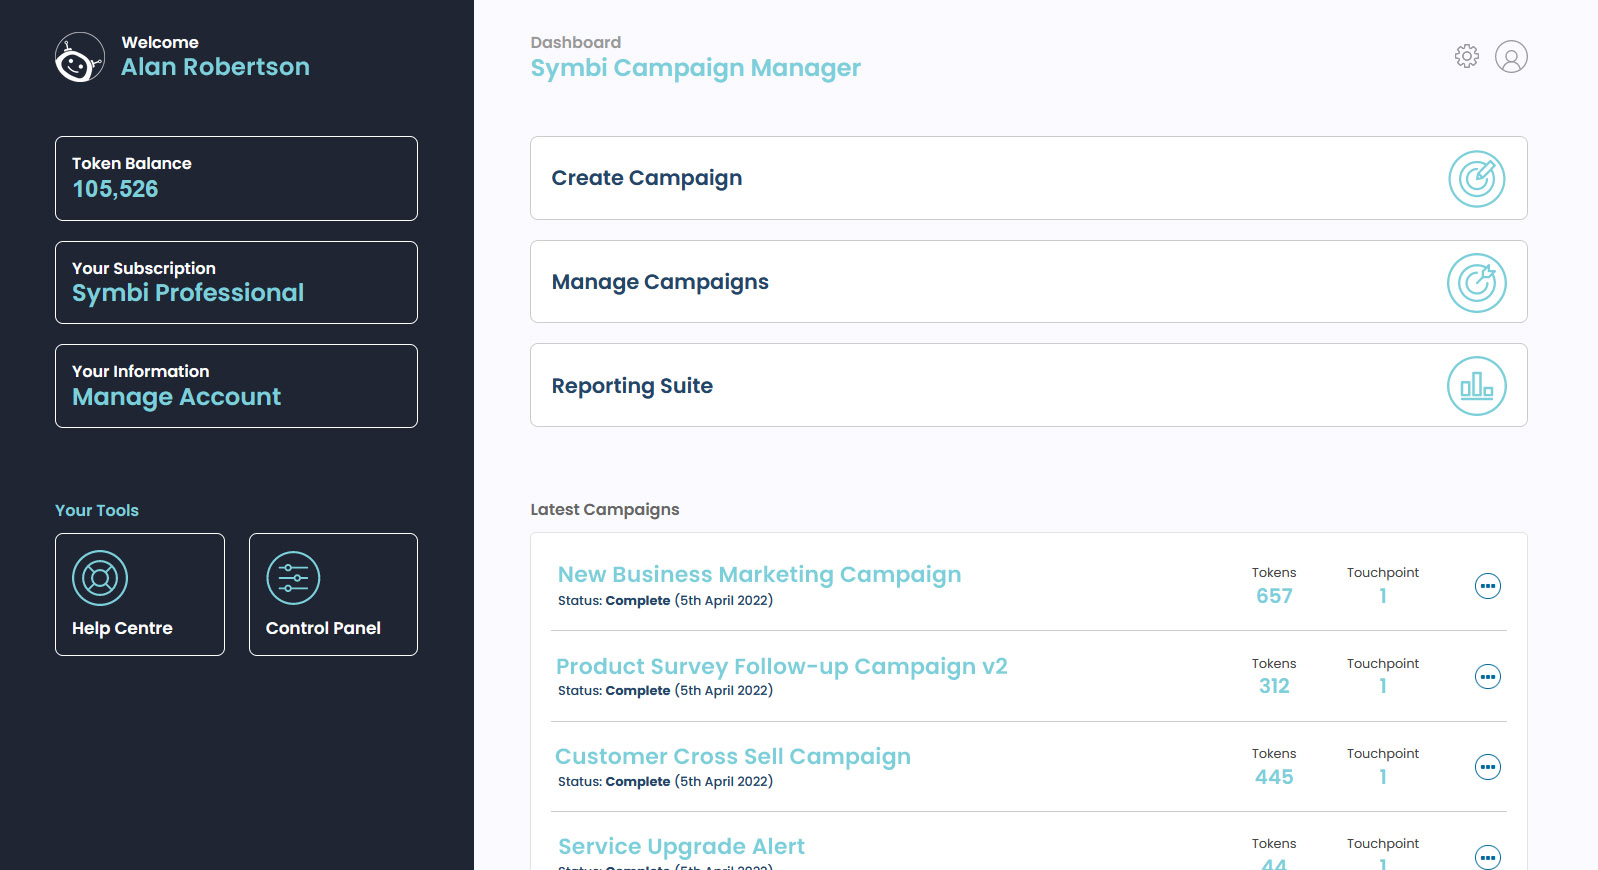Open the Reporting Suite bar chart icon
This screenshot has width=1598, height=870.
(1476, 385)
